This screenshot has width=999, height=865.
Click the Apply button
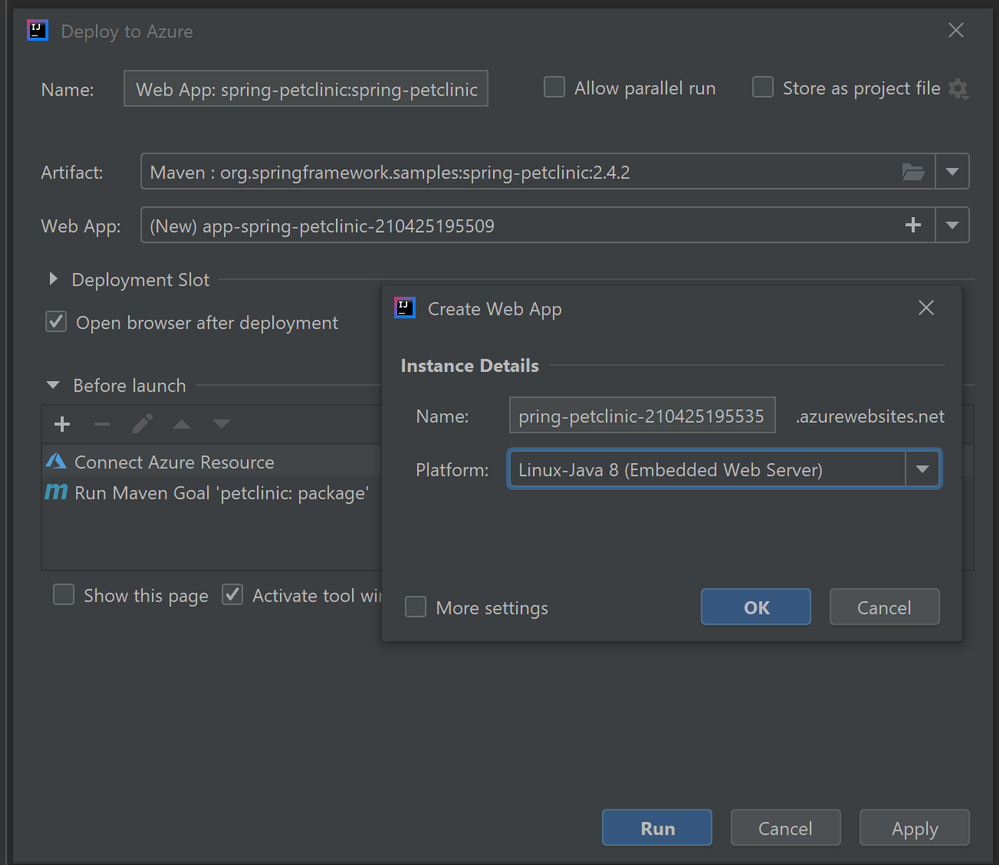click(914, 828)
